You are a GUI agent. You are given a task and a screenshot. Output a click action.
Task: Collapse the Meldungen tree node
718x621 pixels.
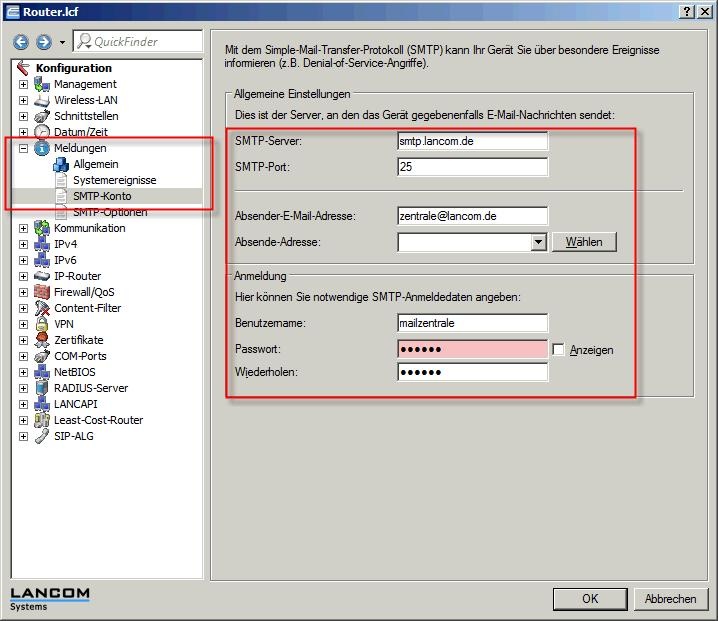tap(23, 148)
